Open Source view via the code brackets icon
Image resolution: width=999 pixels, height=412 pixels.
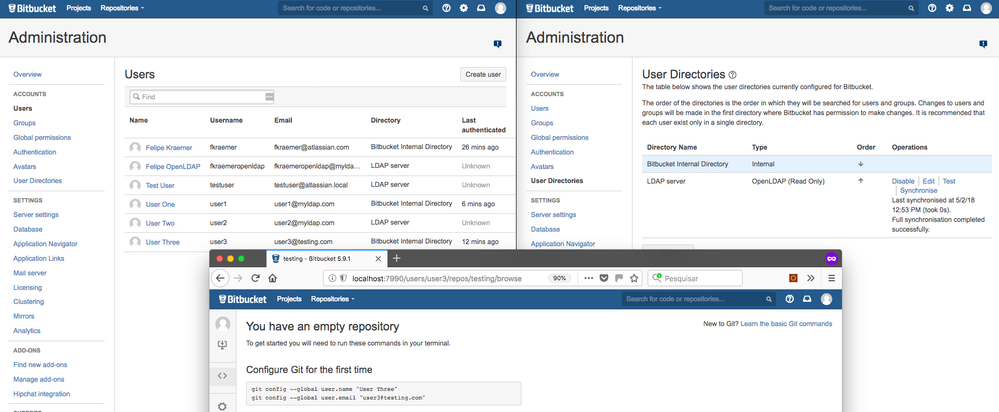pyautogui.click(x=222, y=376)
